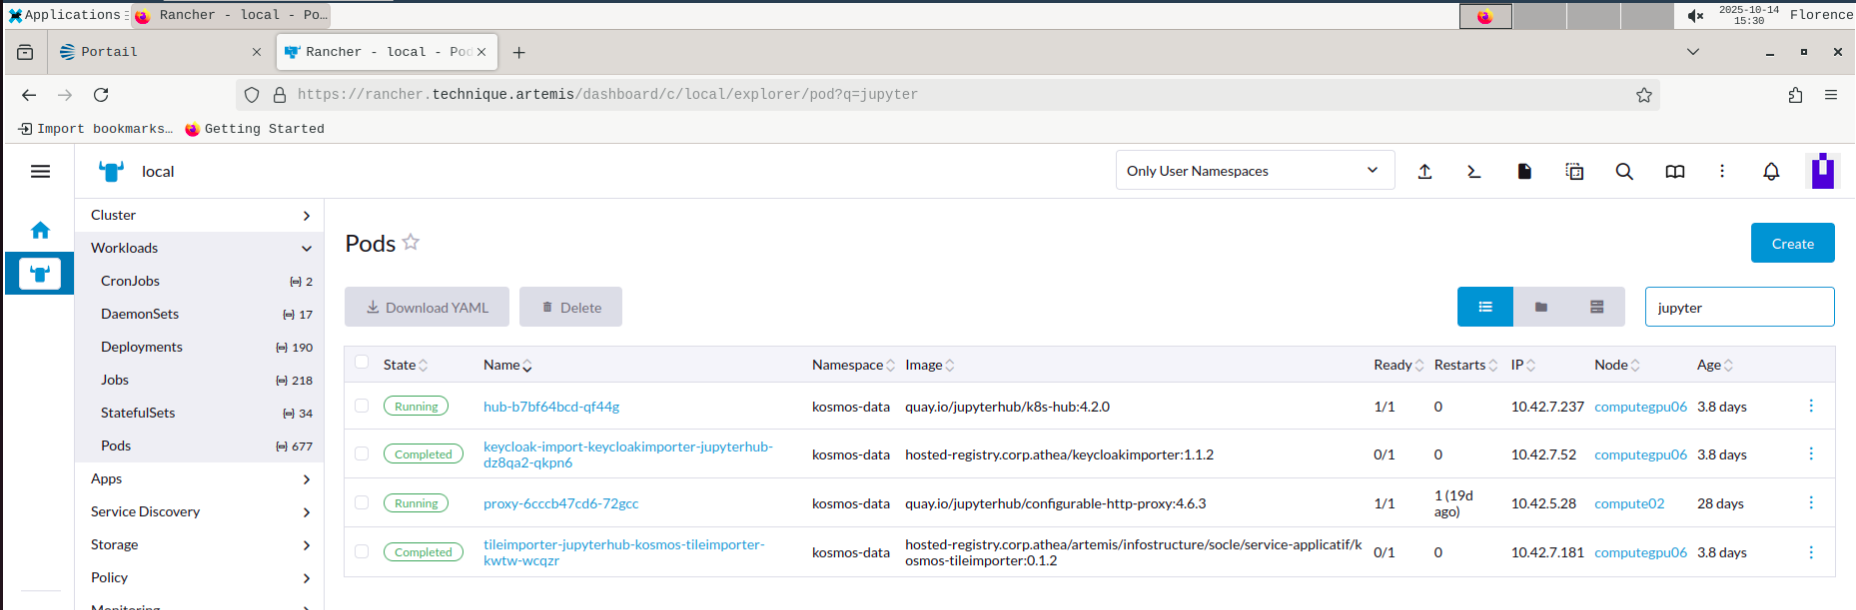
Task: Click the Import YAML upload icon
Action: tap(1425, 172)
